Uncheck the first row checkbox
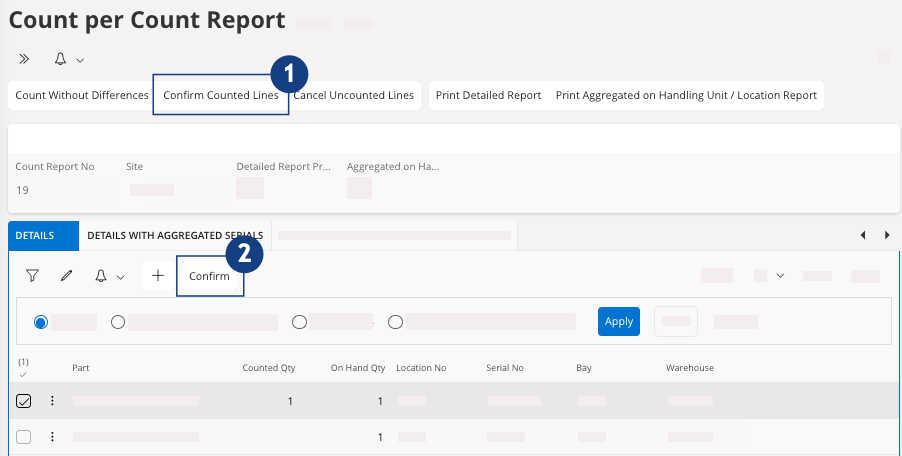 (x=24, y=401)
